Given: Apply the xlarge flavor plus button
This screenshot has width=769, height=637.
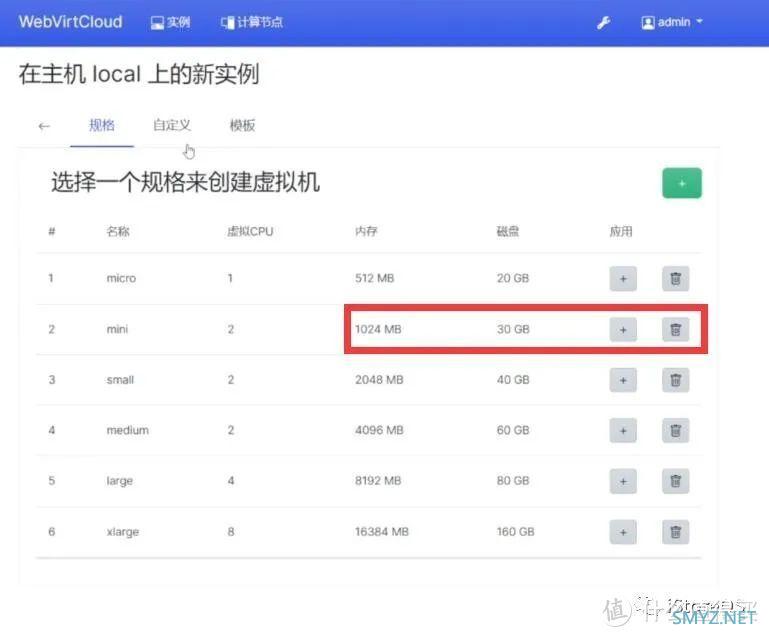Looking at the screenshot, I should tap(623, 532).
